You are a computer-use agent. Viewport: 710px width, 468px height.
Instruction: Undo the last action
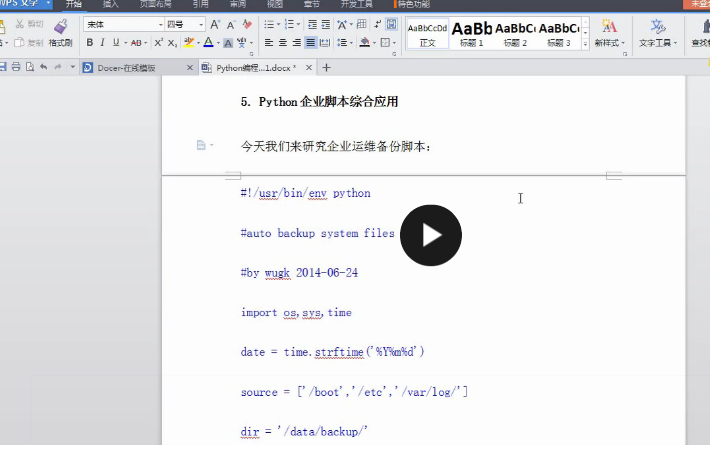click(x=43, y=67)
